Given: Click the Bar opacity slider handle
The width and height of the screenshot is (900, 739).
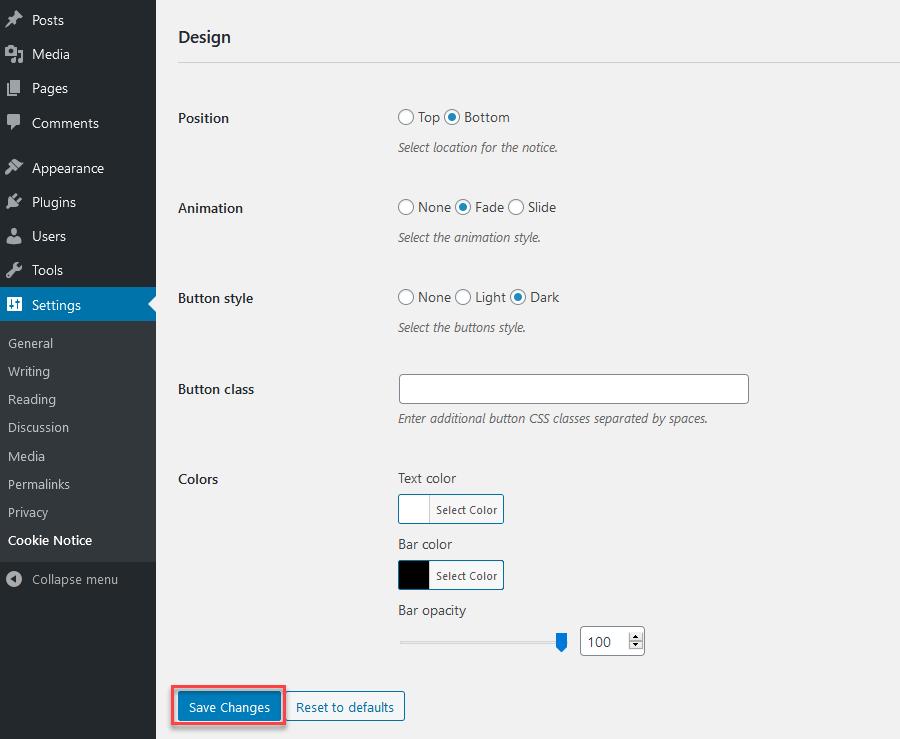Looking at the screenshot, I should [561, 642].
